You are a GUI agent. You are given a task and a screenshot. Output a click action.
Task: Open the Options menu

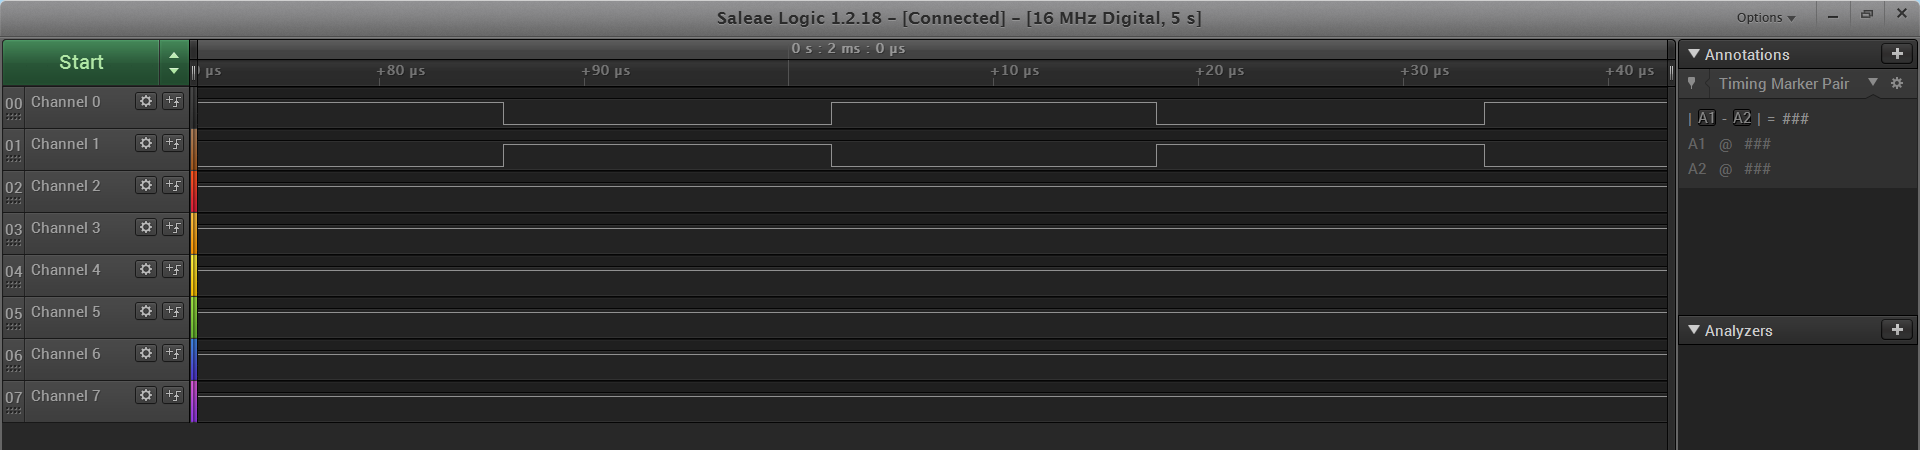[1766, 17]
